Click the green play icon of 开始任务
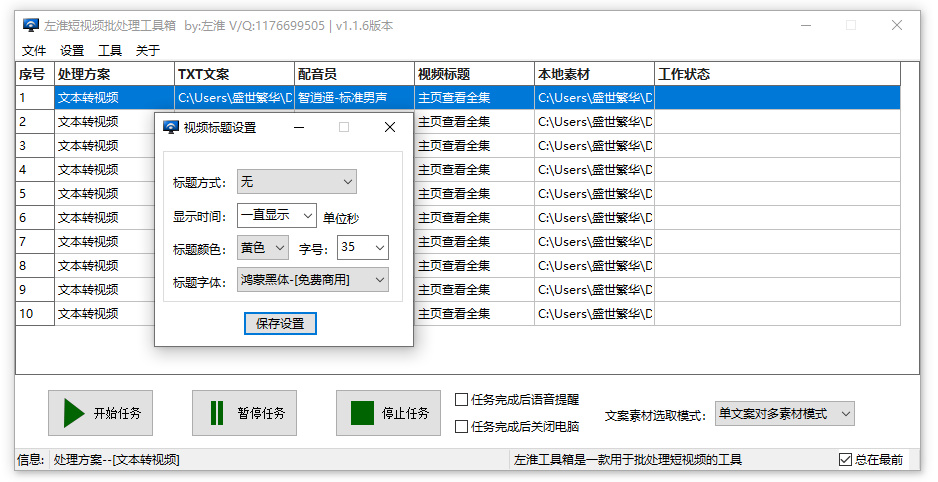 74,413
